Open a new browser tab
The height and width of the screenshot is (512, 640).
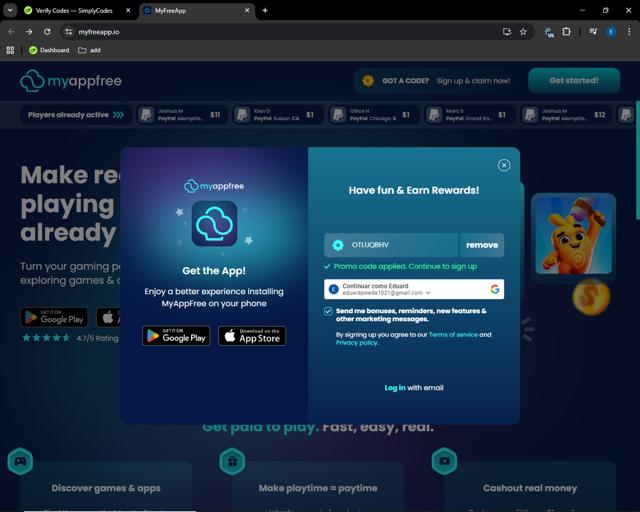(265, 11)
